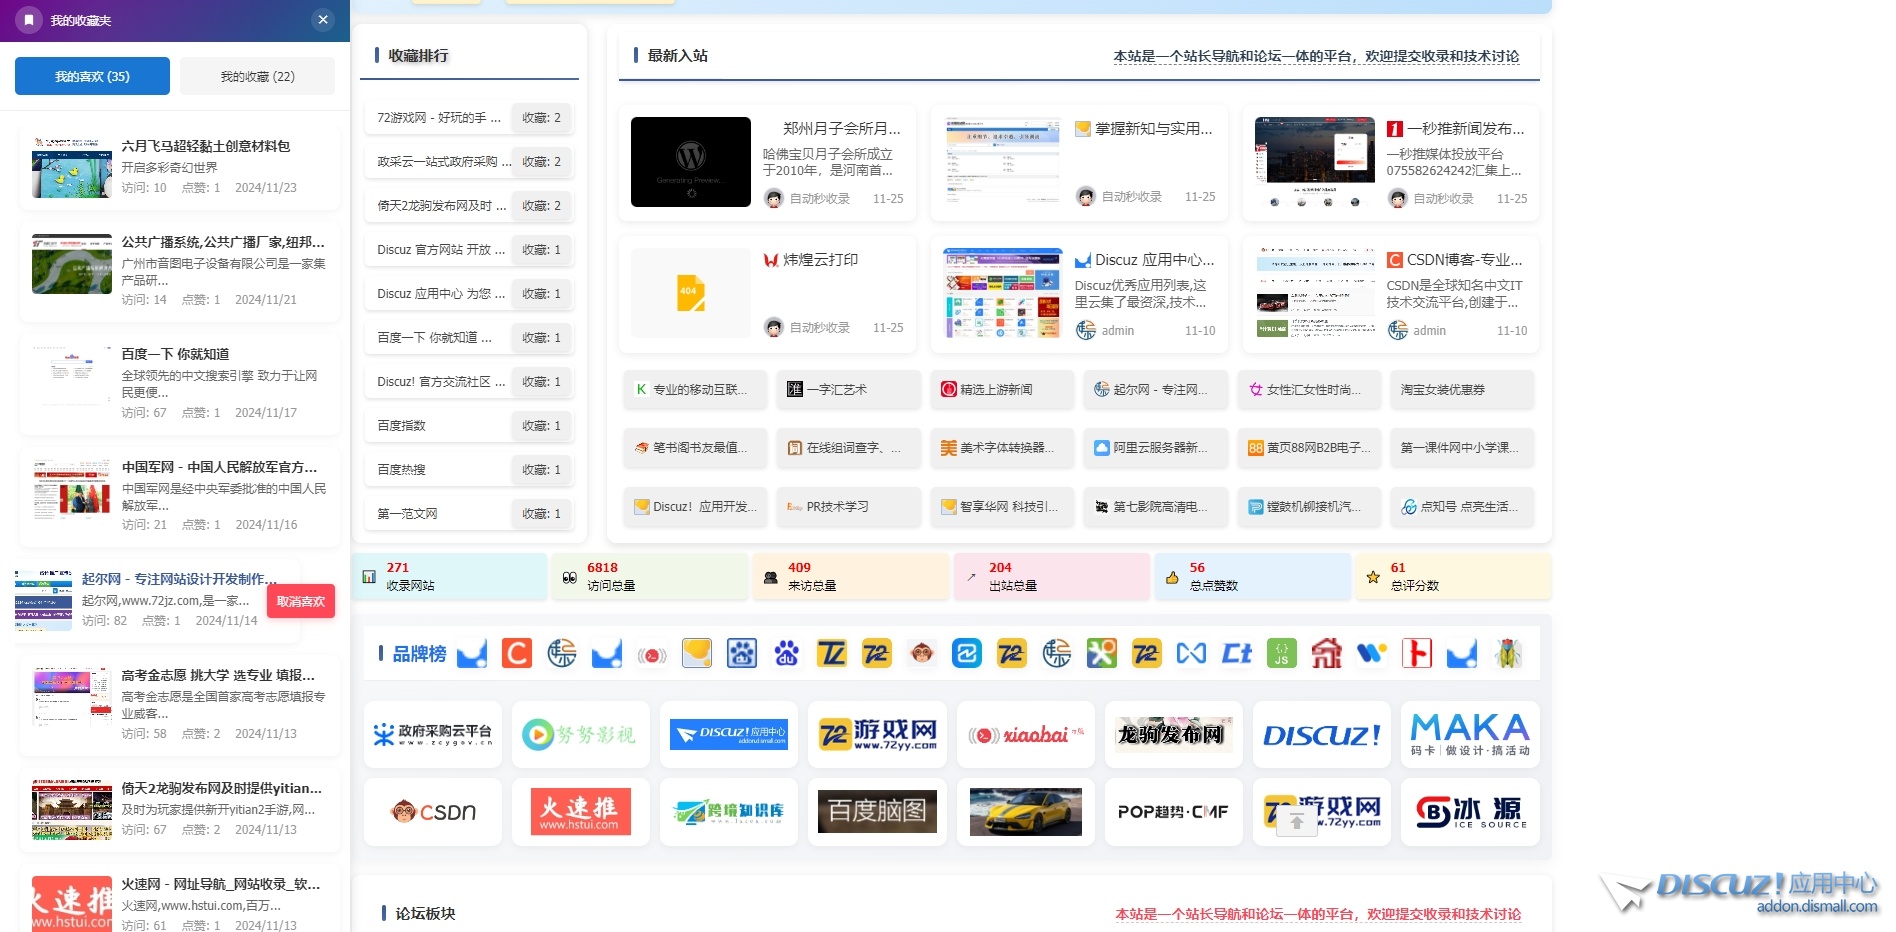Image resolution: width=1896 pixels, height=932 pixels.
Task: Click the green JS brand icon
Action: click(x=1281, y=653)
